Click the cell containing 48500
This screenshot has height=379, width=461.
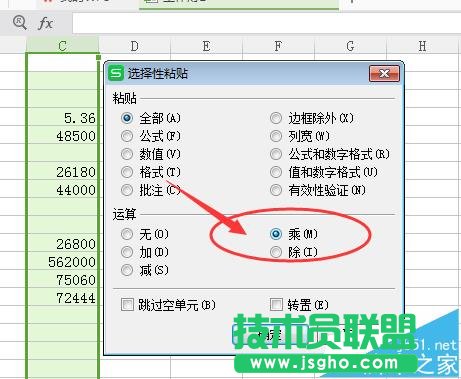coord(62,136)
